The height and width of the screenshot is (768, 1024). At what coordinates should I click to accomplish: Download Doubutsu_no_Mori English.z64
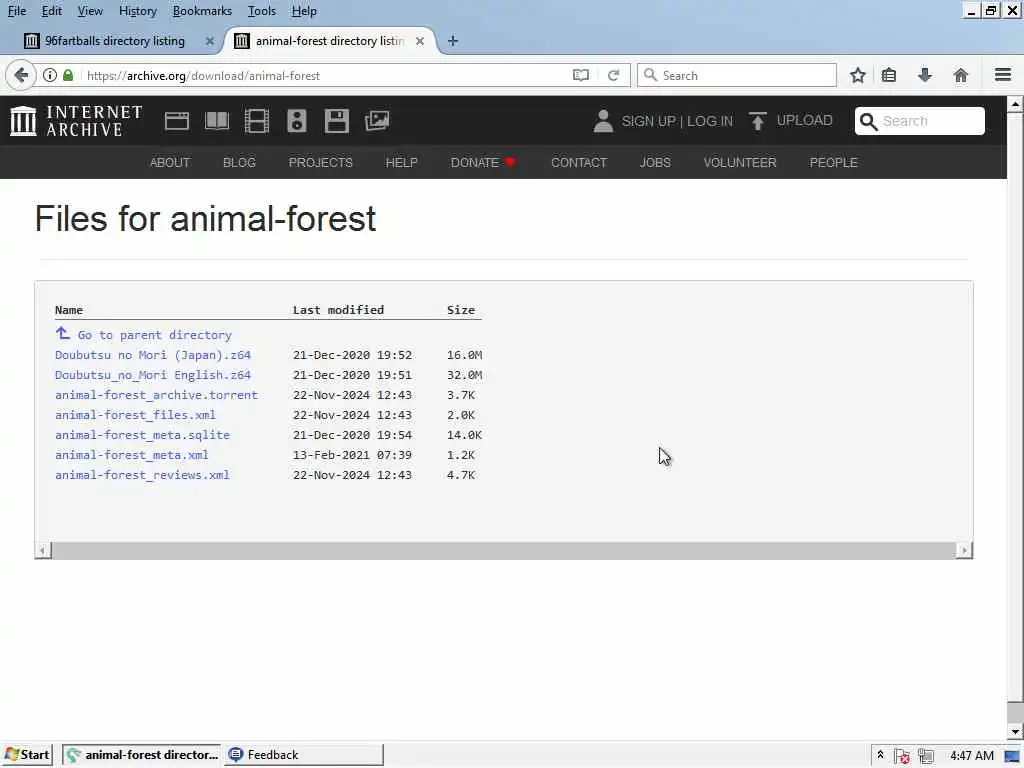[153, 375]
